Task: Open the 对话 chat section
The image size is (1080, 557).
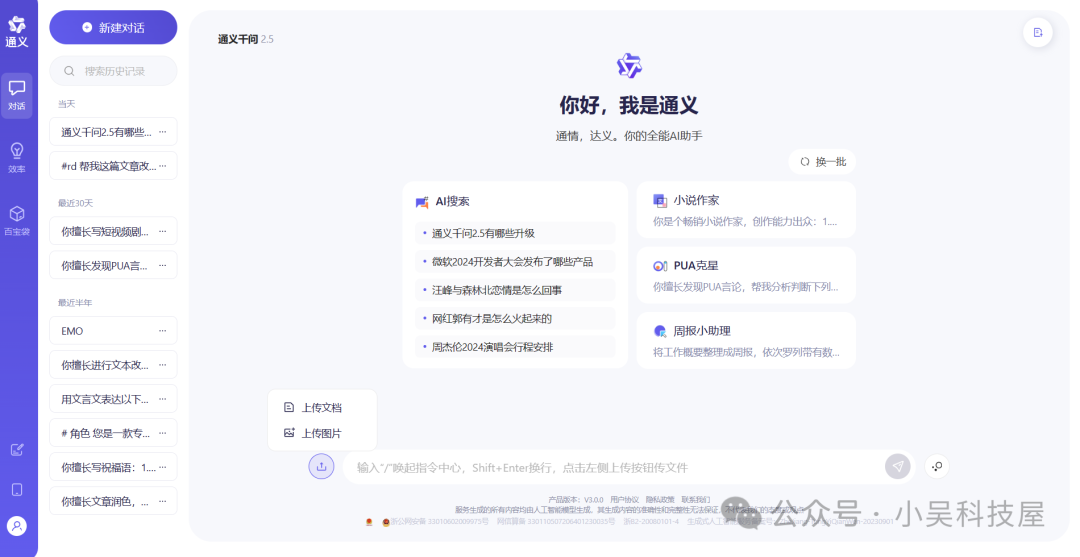Action: 17,95
